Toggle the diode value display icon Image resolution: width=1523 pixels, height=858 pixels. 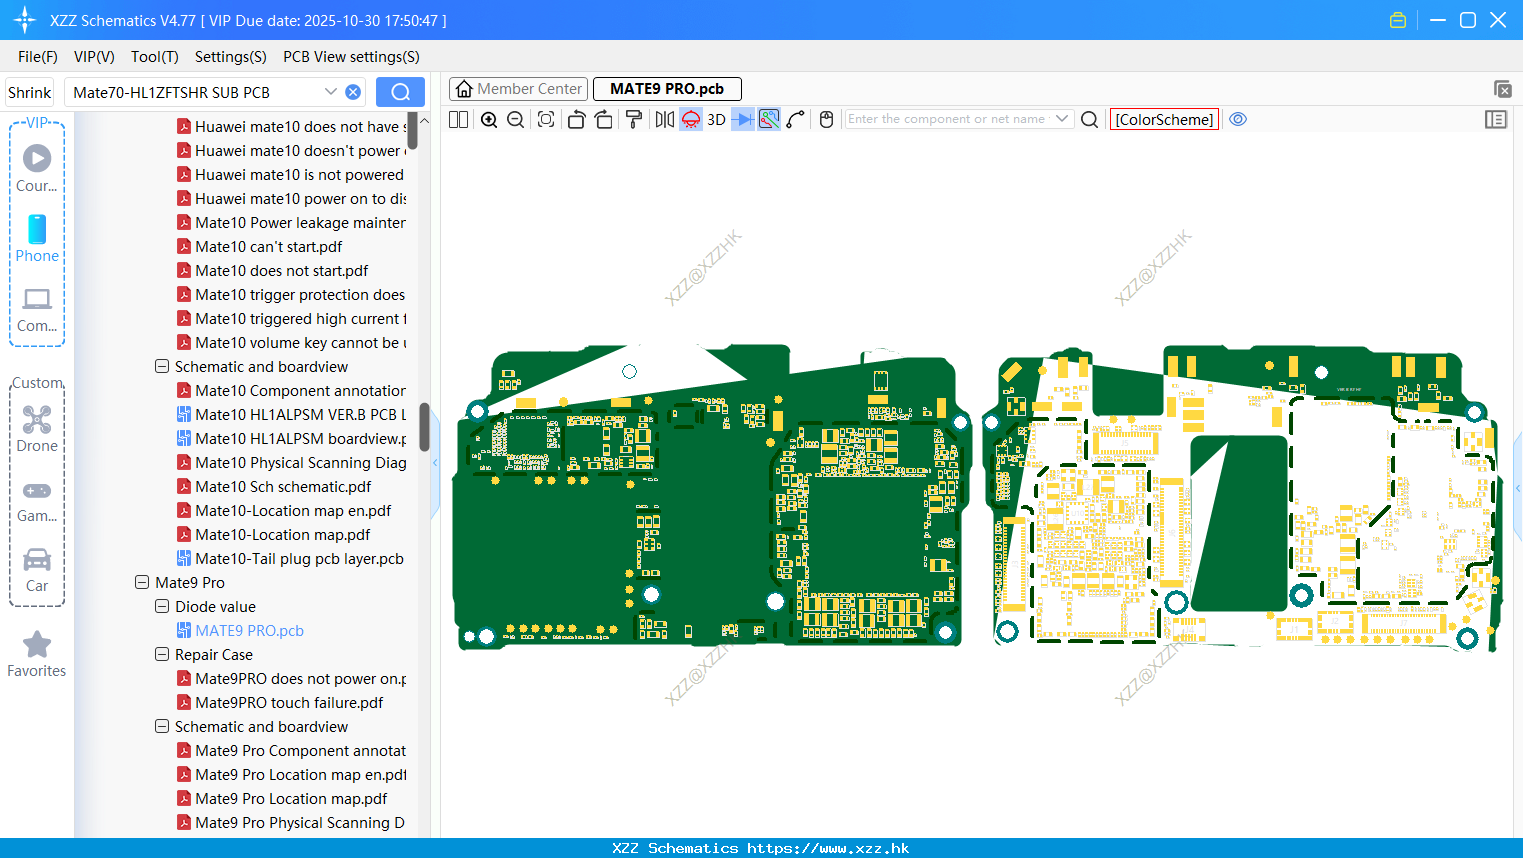(x=743, y=119)
